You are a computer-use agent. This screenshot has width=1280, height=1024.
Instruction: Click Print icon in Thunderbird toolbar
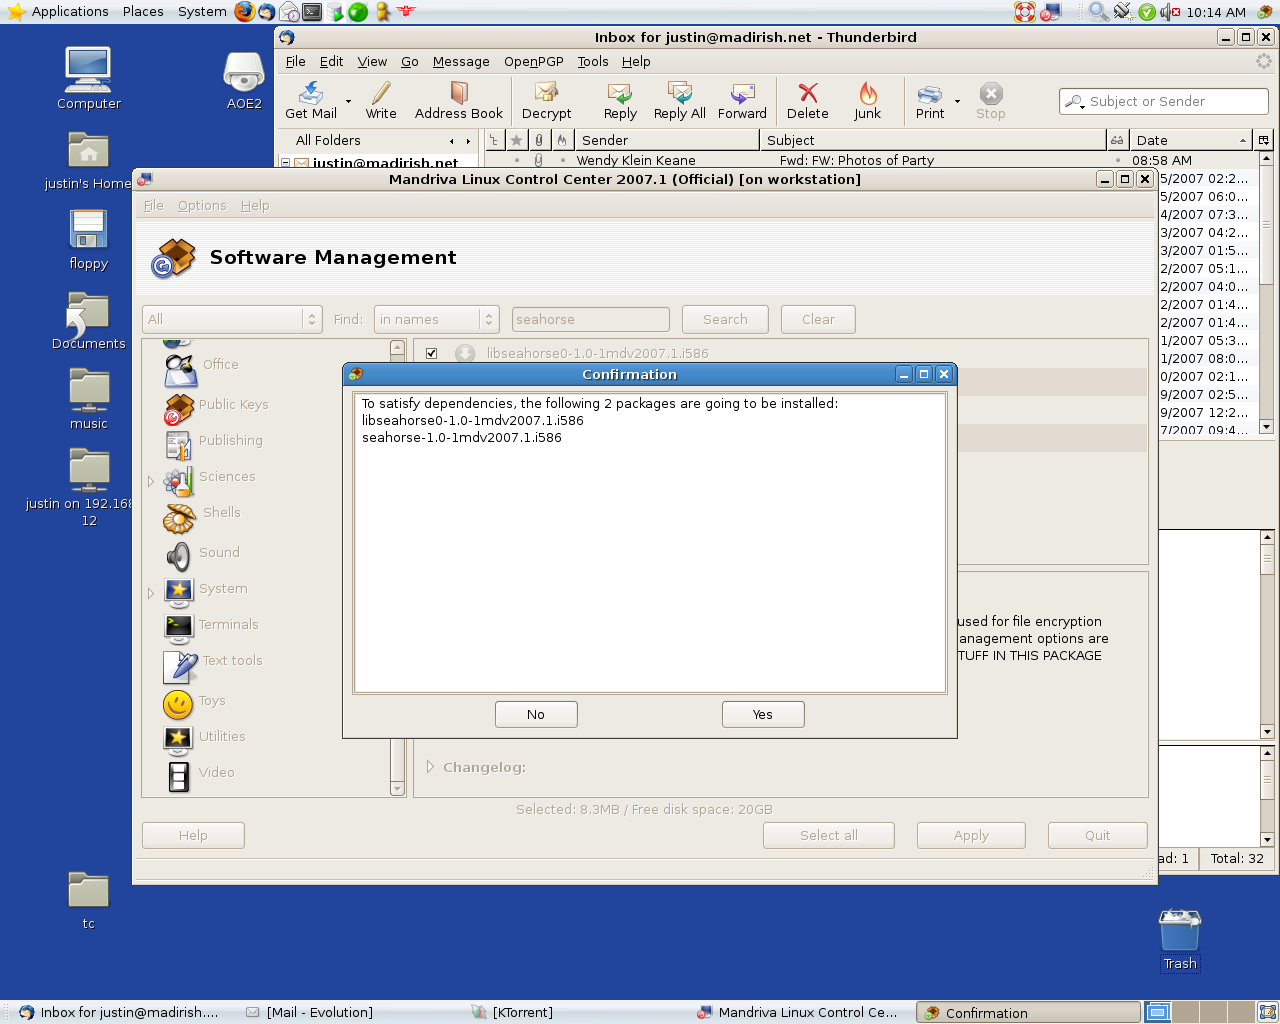pyautogui.click(x=930, y=101)
